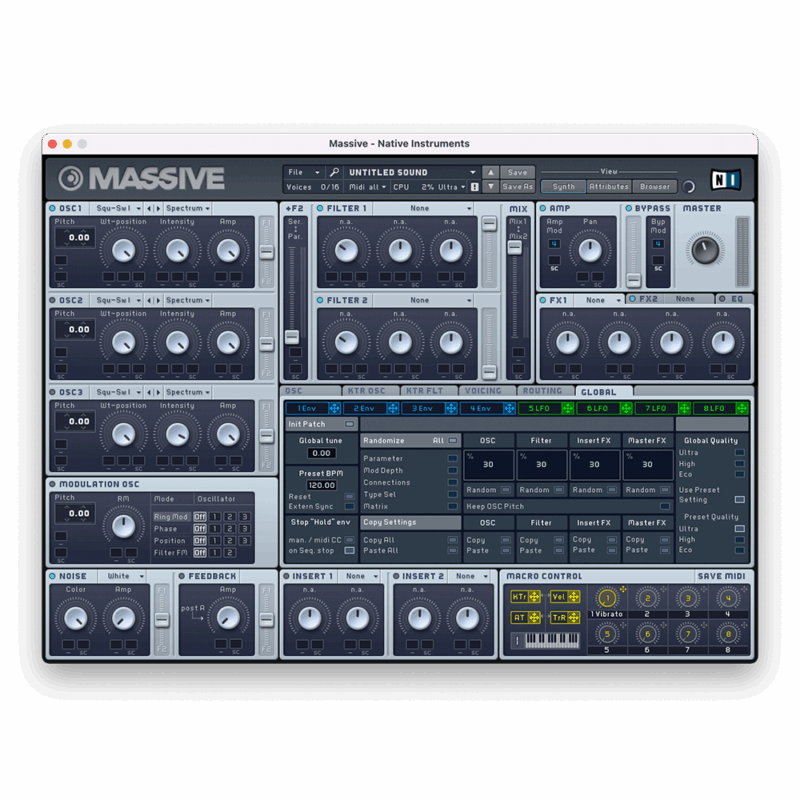The height and width of the screenshot is (800, 800).
Task: Click the Init Patch button
Action: [x=321, y=424]
